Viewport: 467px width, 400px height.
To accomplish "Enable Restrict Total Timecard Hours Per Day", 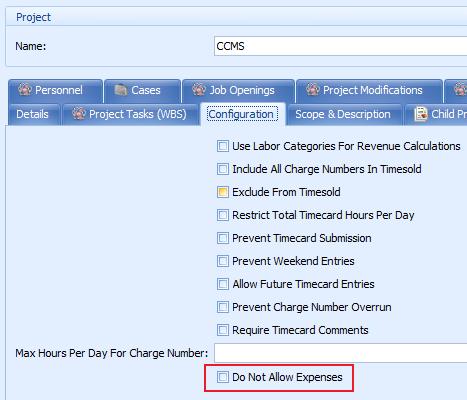I will coord(223,215).
